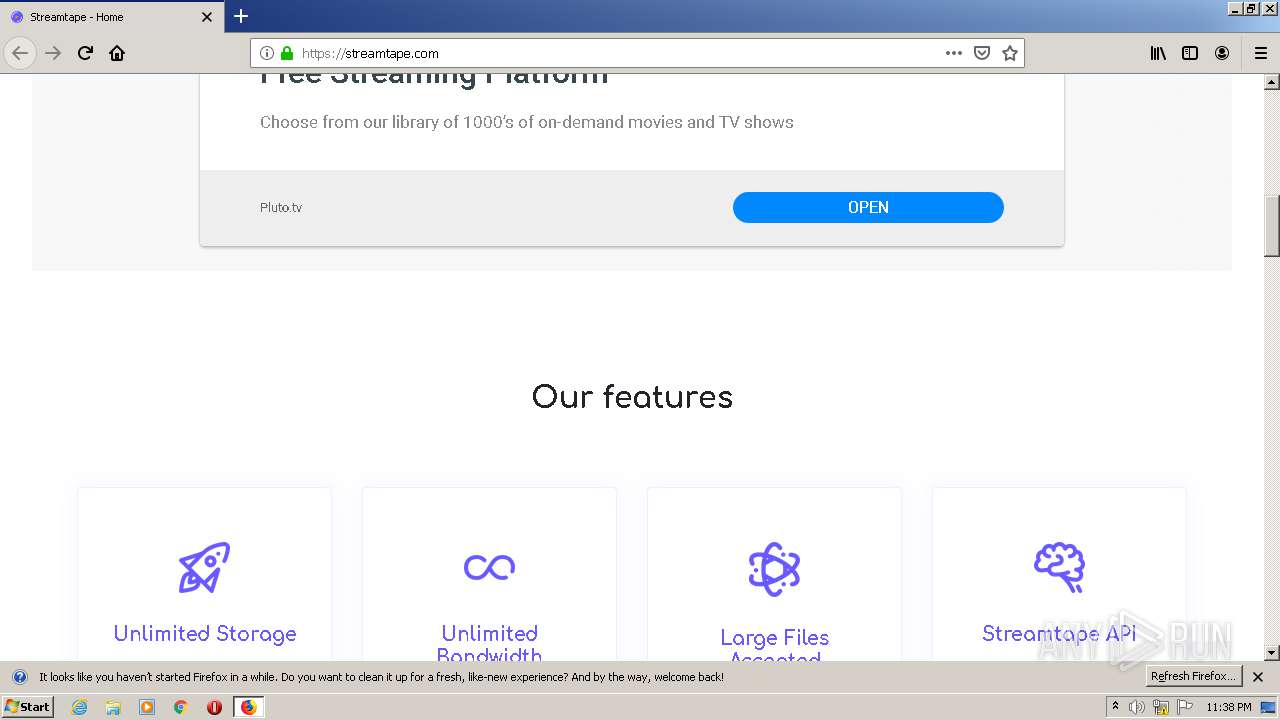Image resolution: width=1280 pixels, height=720 pixels.
Task: Launch Internet Explorer from taskbar
Action: tap(79, 707)
